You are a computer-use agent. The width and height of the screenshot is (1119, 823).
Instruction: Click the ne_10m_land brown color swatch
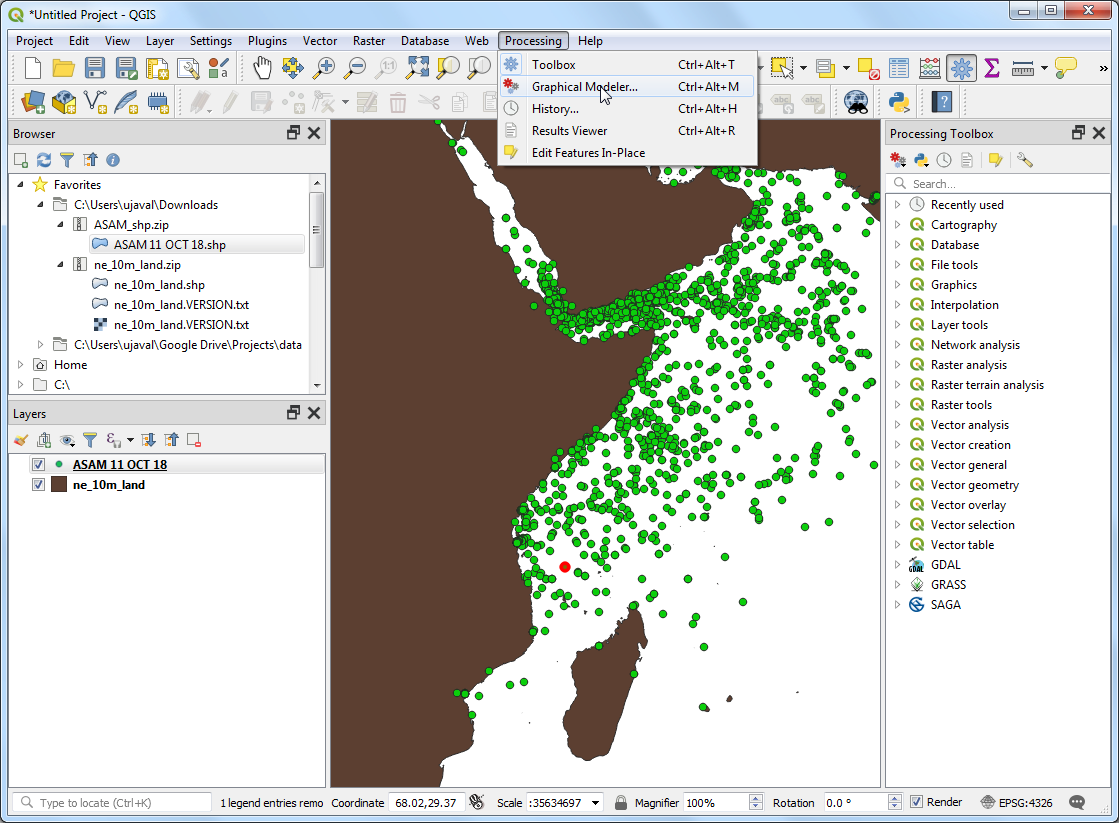tap(59, 485)
